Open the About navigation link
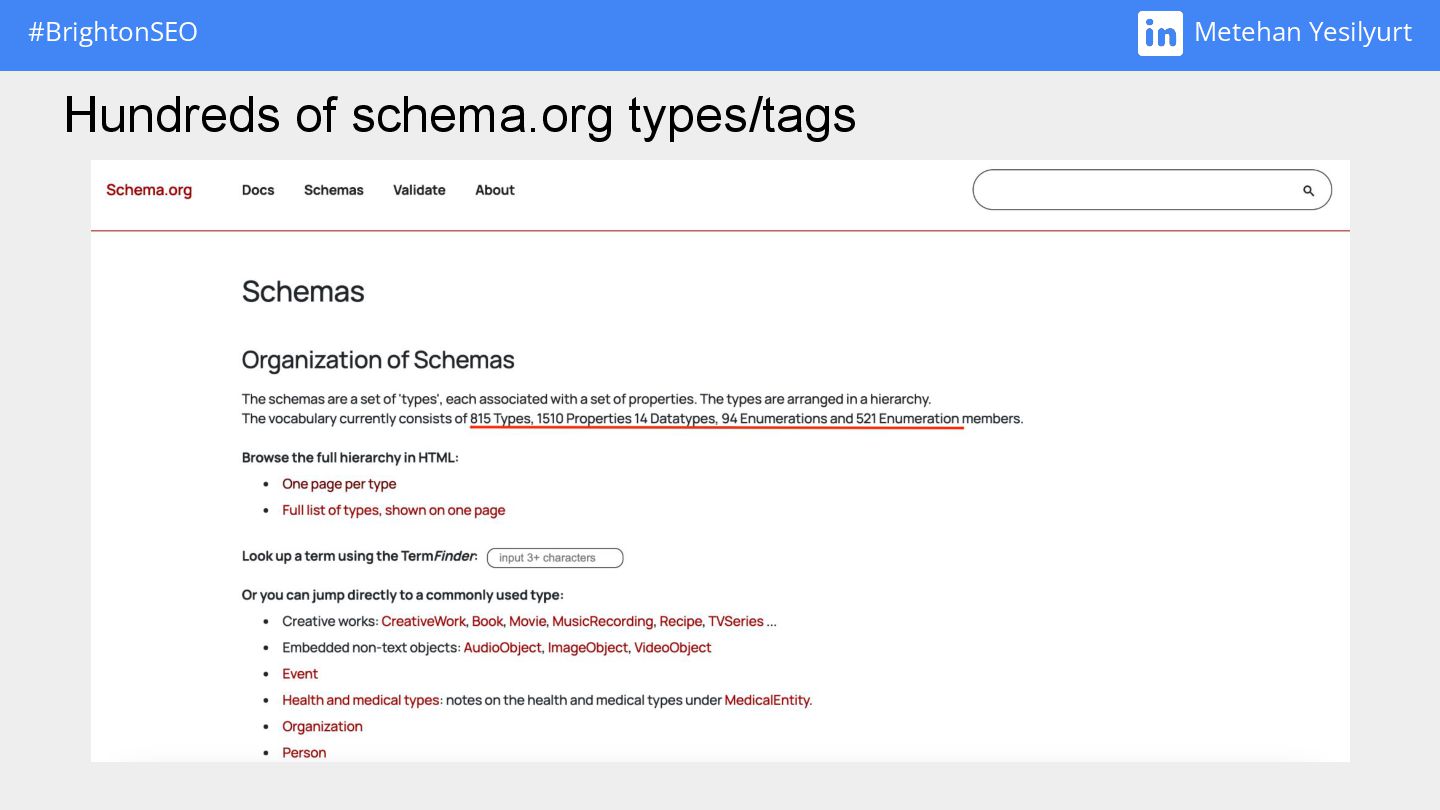 click(495, 190)
